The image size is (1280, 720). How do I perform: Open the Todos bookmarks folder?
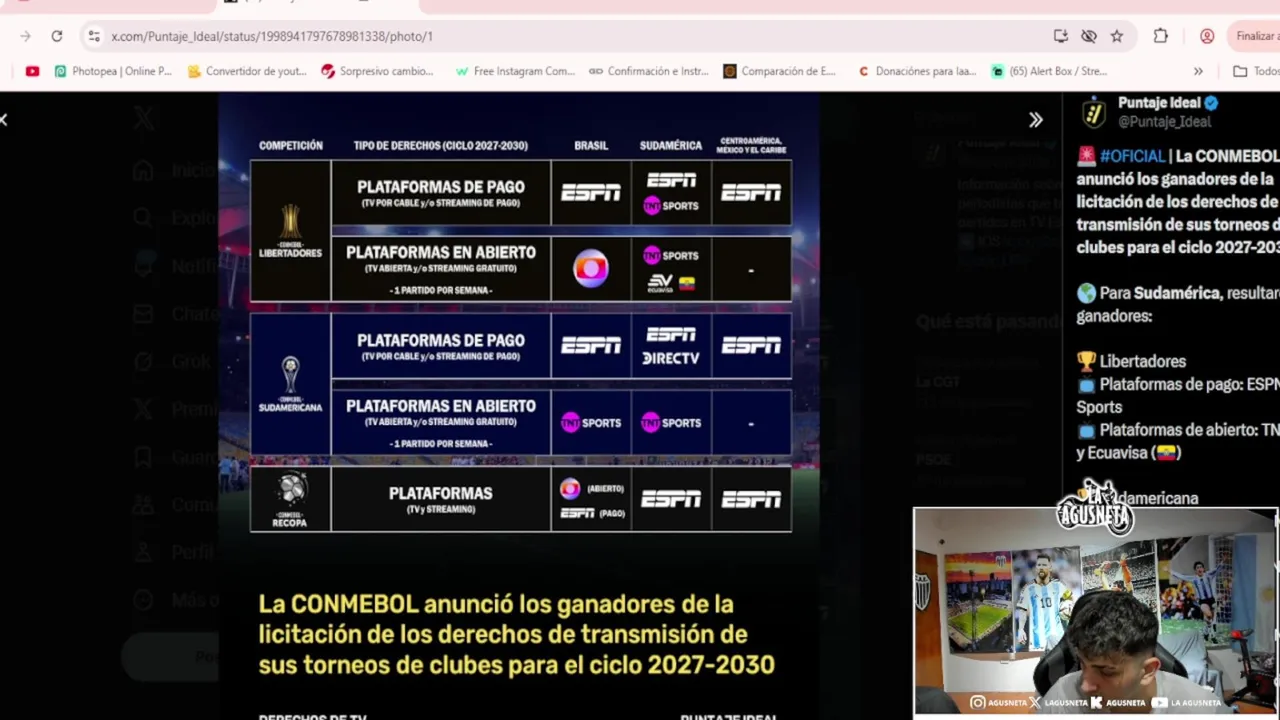tap(1256, 71)
